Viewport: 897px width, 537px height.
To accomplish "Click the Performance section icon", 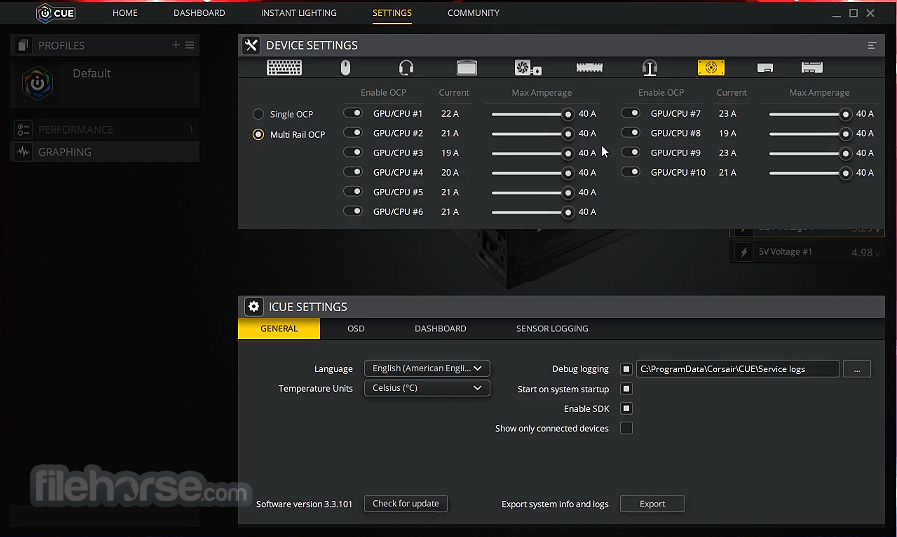I will click(x=23, y=130).
